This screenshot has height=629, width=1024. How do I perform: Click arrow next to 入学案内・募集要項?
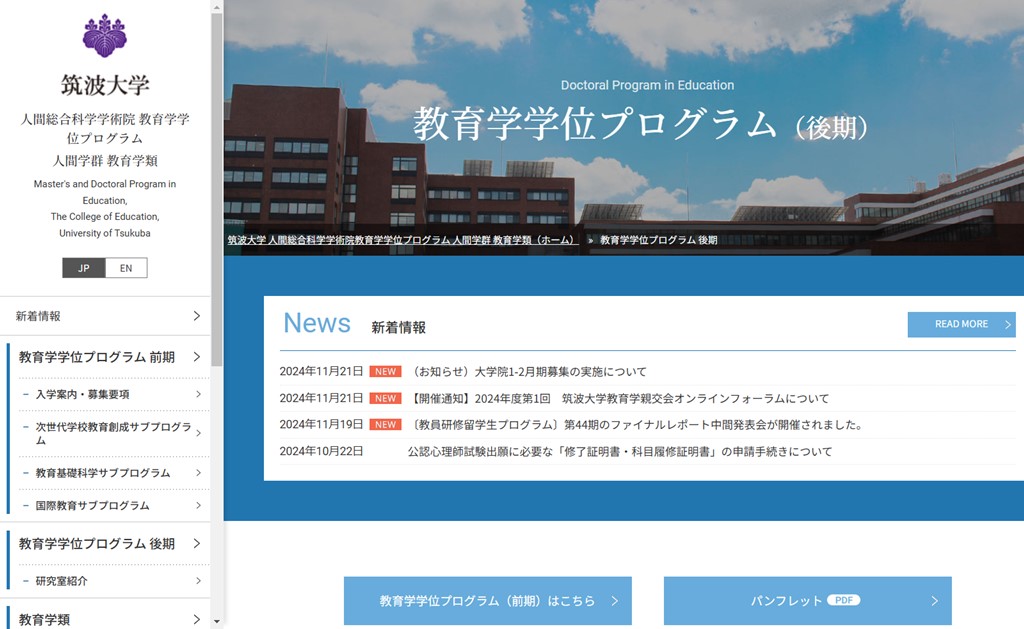(x=199, y=395)
